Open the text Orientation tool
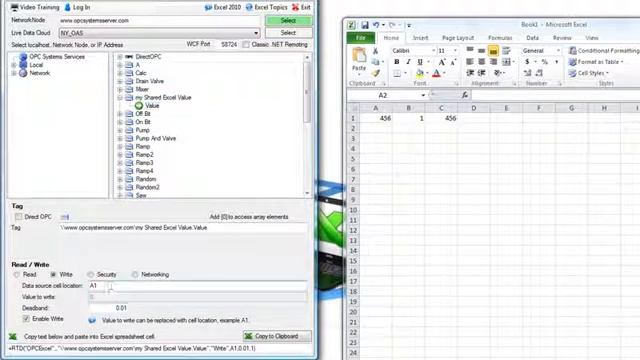The height and width of the screenshot is (360, 640). pos(497,73)
